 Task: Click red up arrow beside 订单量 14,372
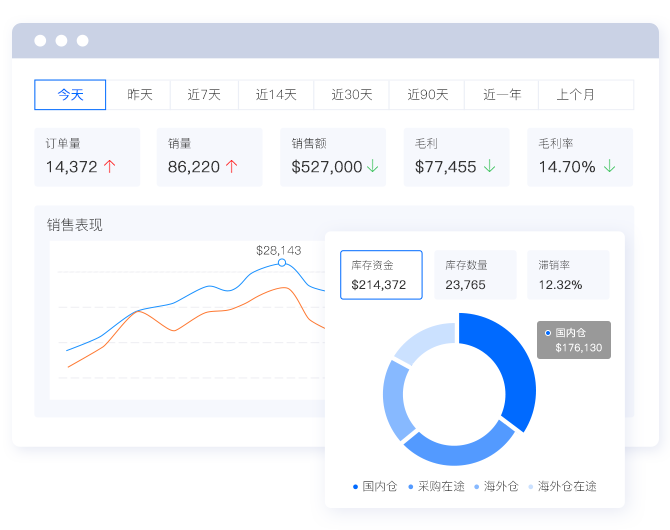[110, 167]
